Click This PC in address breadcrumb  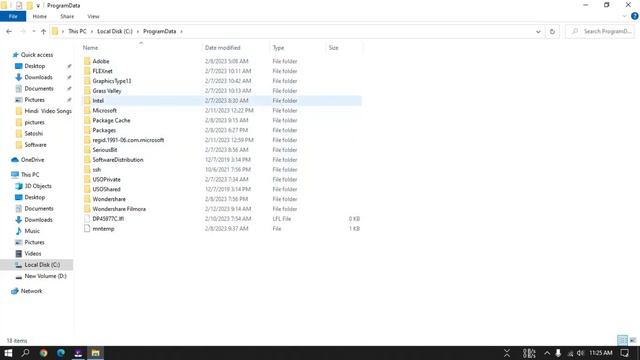pyautogui.click(x=77, y=31)
